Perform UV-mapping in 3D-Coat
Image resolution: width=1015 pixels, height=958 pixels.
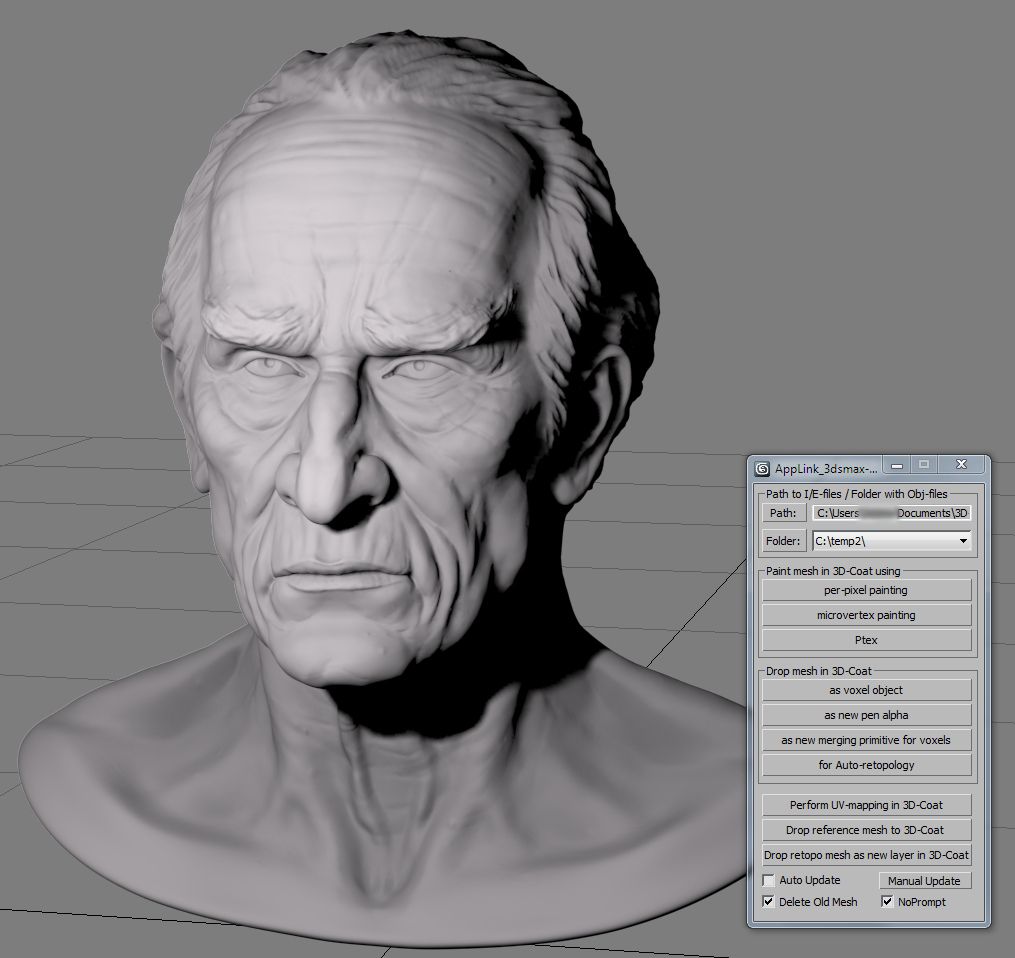[x=865, y=804]
